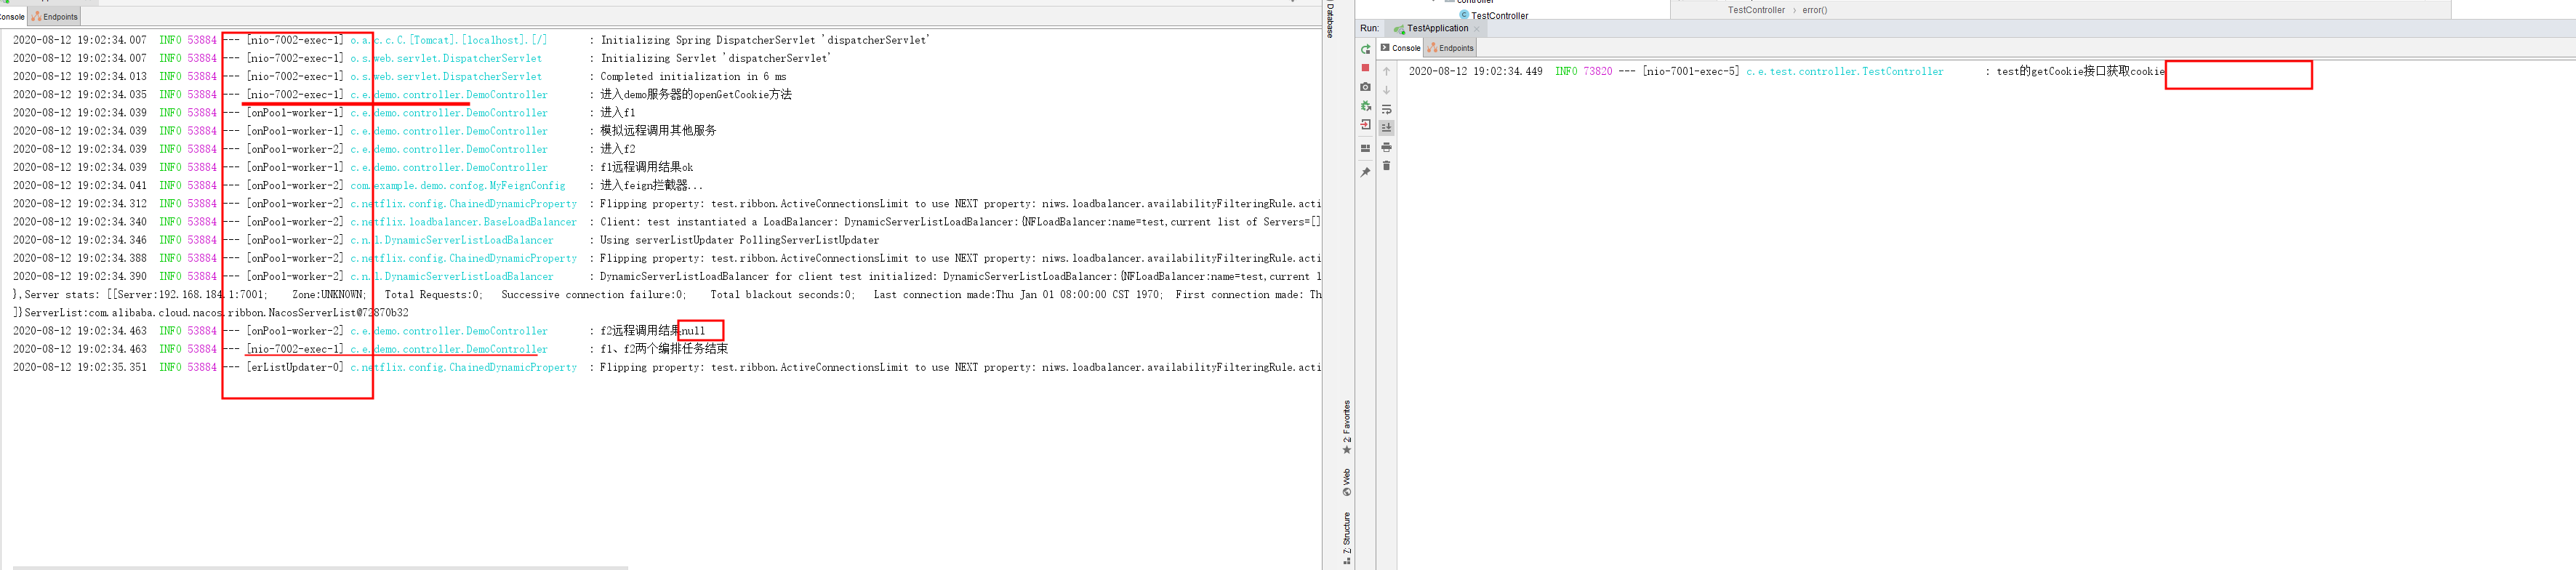The width and height of the screenshot is (2576, 570).
Task: Click c.netflix.loadbalancer.BaseLoadBalancer logger name
Action: tap(464, 222)
